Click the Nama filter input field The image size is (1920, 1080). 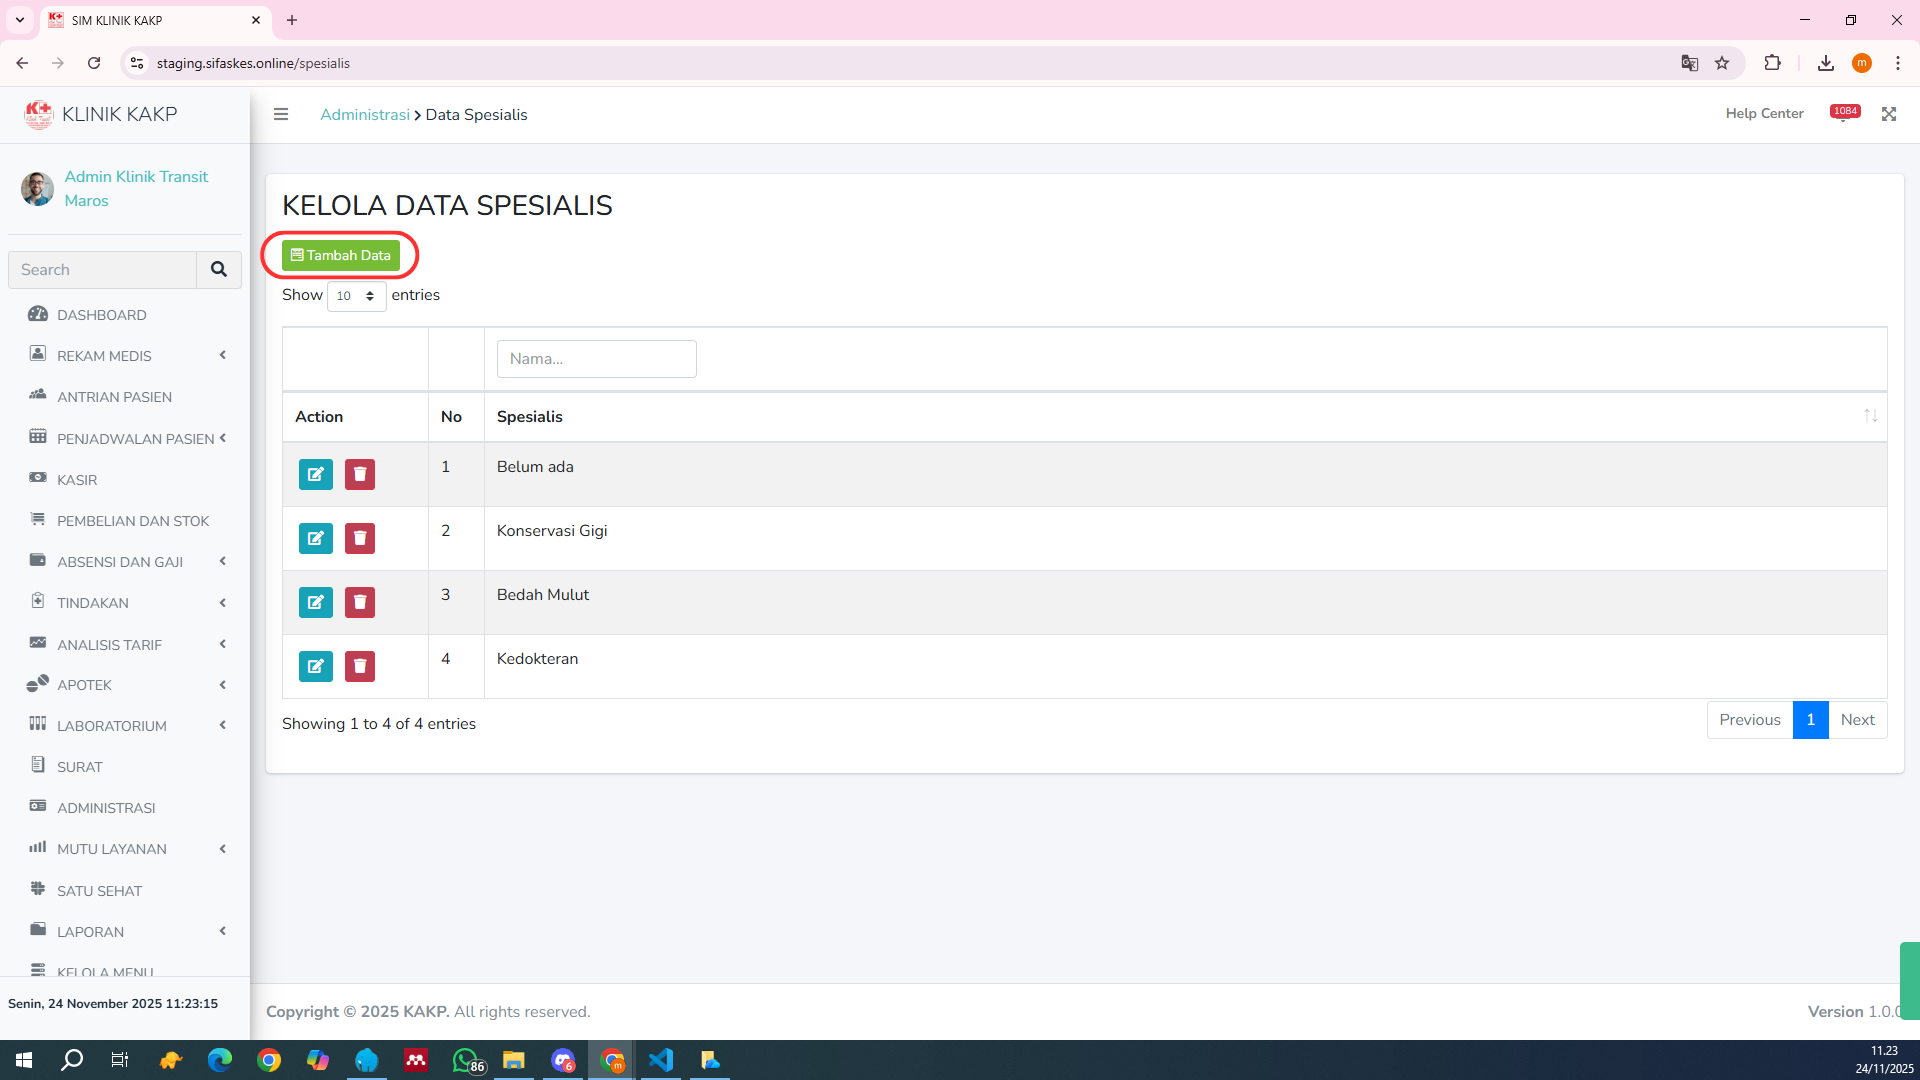click(596, 359)
